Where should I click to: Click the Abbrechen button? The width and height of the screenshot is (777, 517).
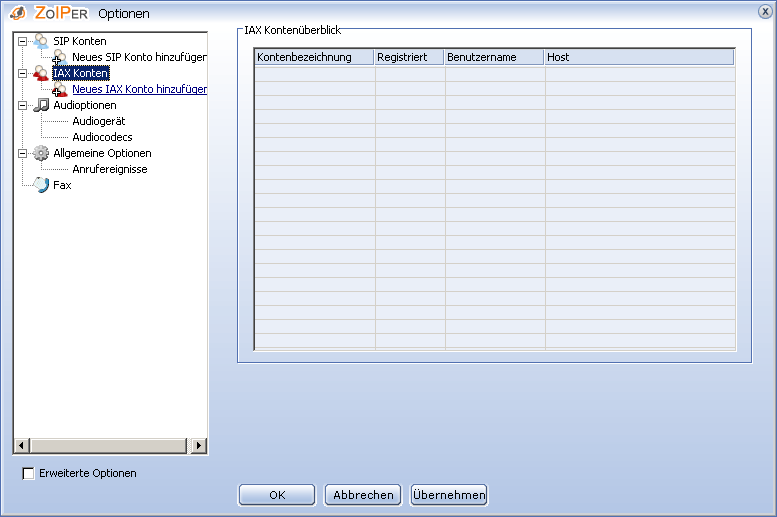pyautogui.click(x=364, y=495)
